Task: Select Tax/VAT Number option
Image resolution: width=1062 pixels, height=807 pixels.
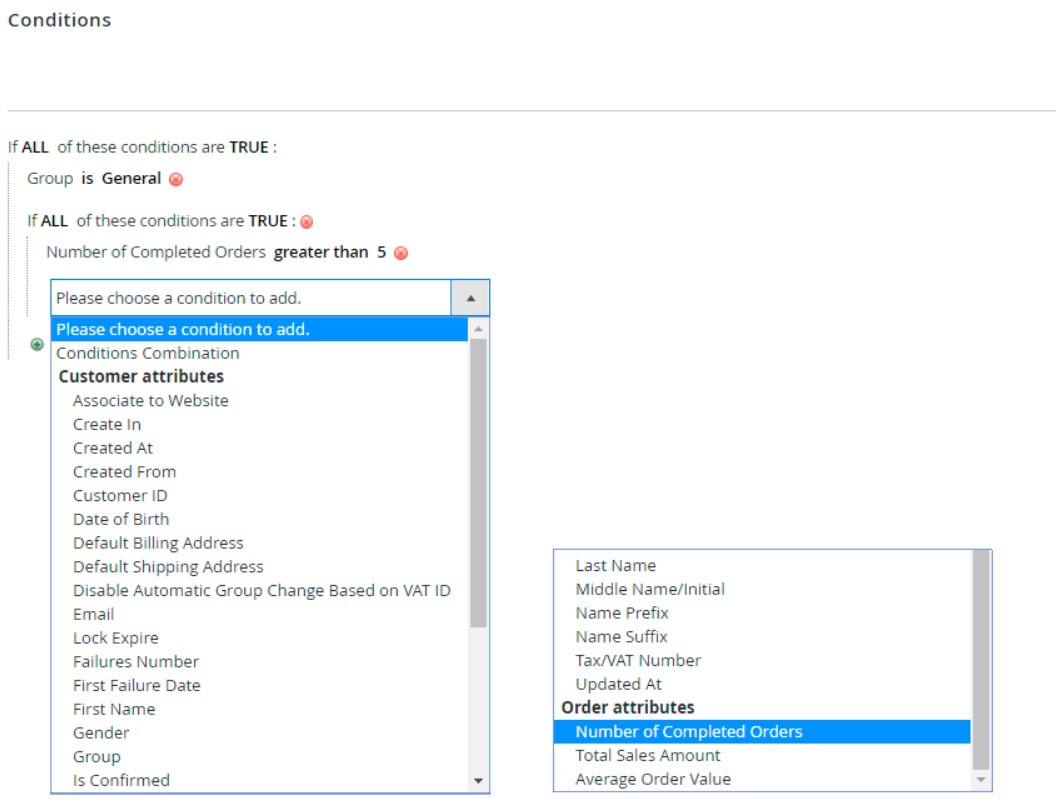Action: 637,660
